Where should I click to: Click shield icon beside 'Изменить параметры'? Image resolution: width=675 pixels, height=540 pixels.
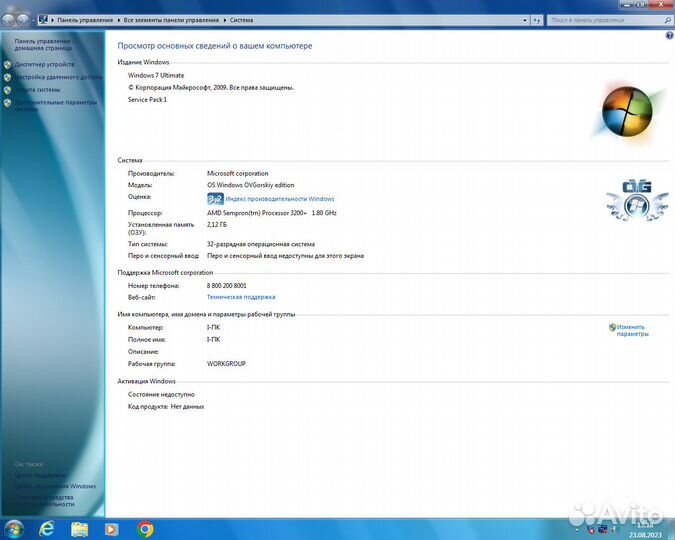[612, 327]
